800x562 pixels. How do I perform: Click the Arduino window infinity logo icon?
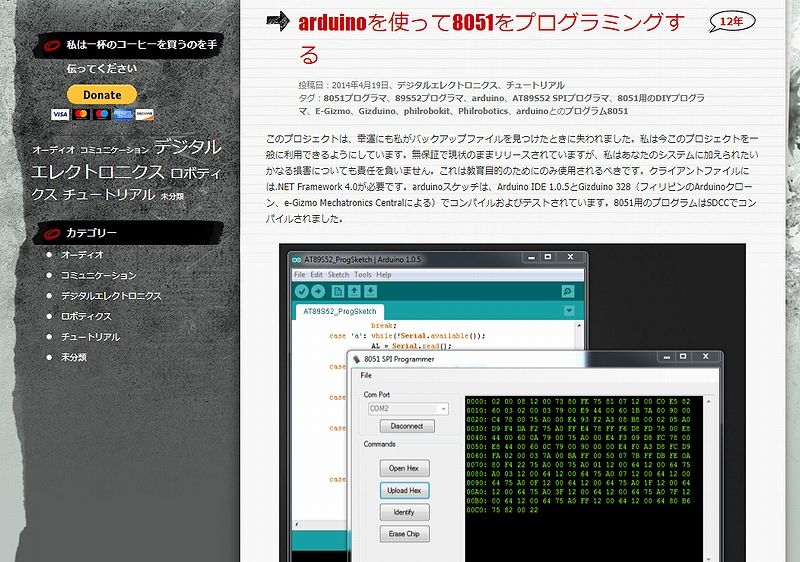point(296,260)
